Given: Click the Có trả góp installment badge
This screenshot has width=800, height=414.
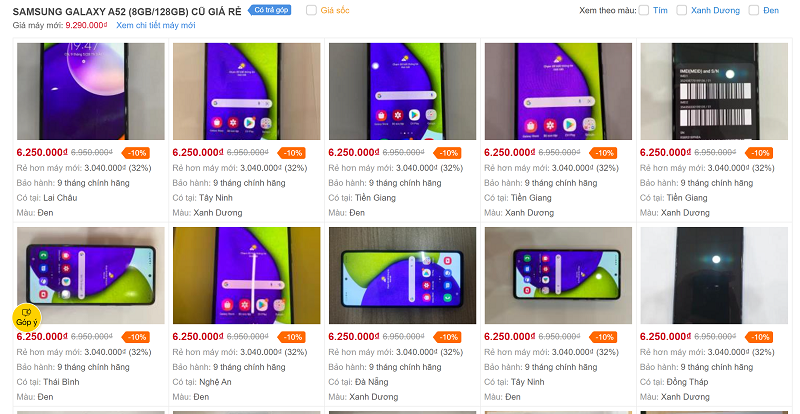Looking at the screenshot, I should click(x=269, y=10).
